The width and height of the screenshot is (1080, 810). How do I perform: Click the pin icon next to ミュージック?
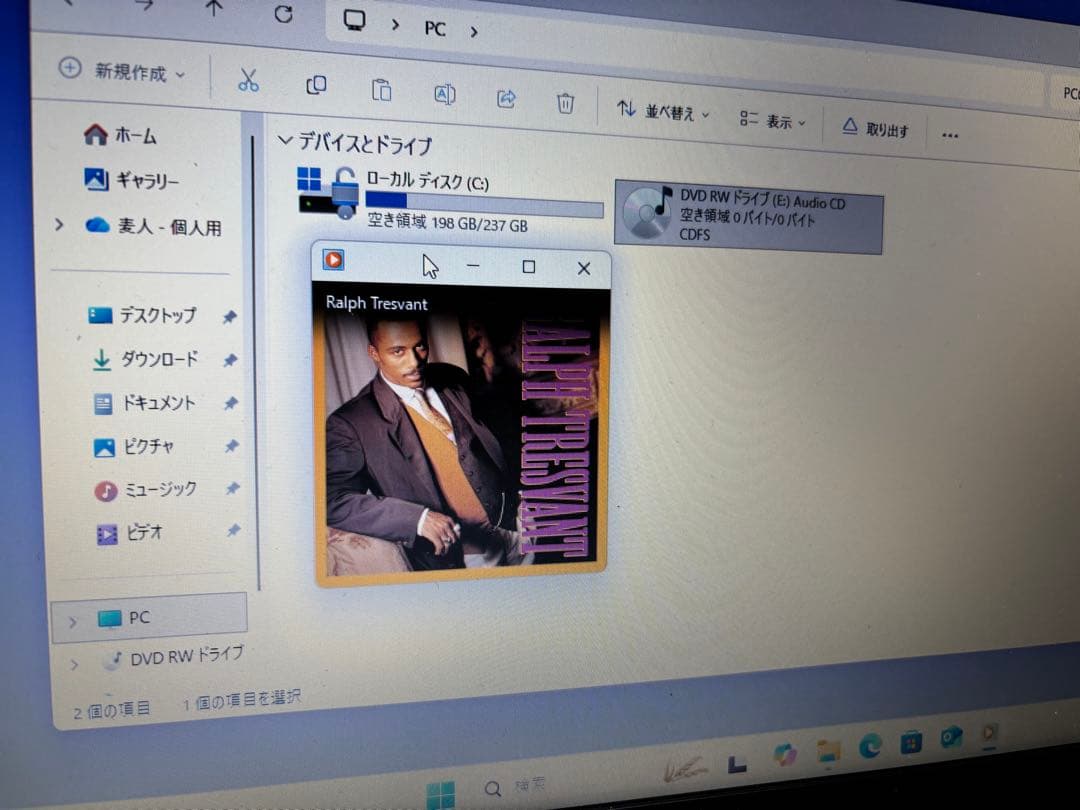pyautogui.click(x=232, y=488)
